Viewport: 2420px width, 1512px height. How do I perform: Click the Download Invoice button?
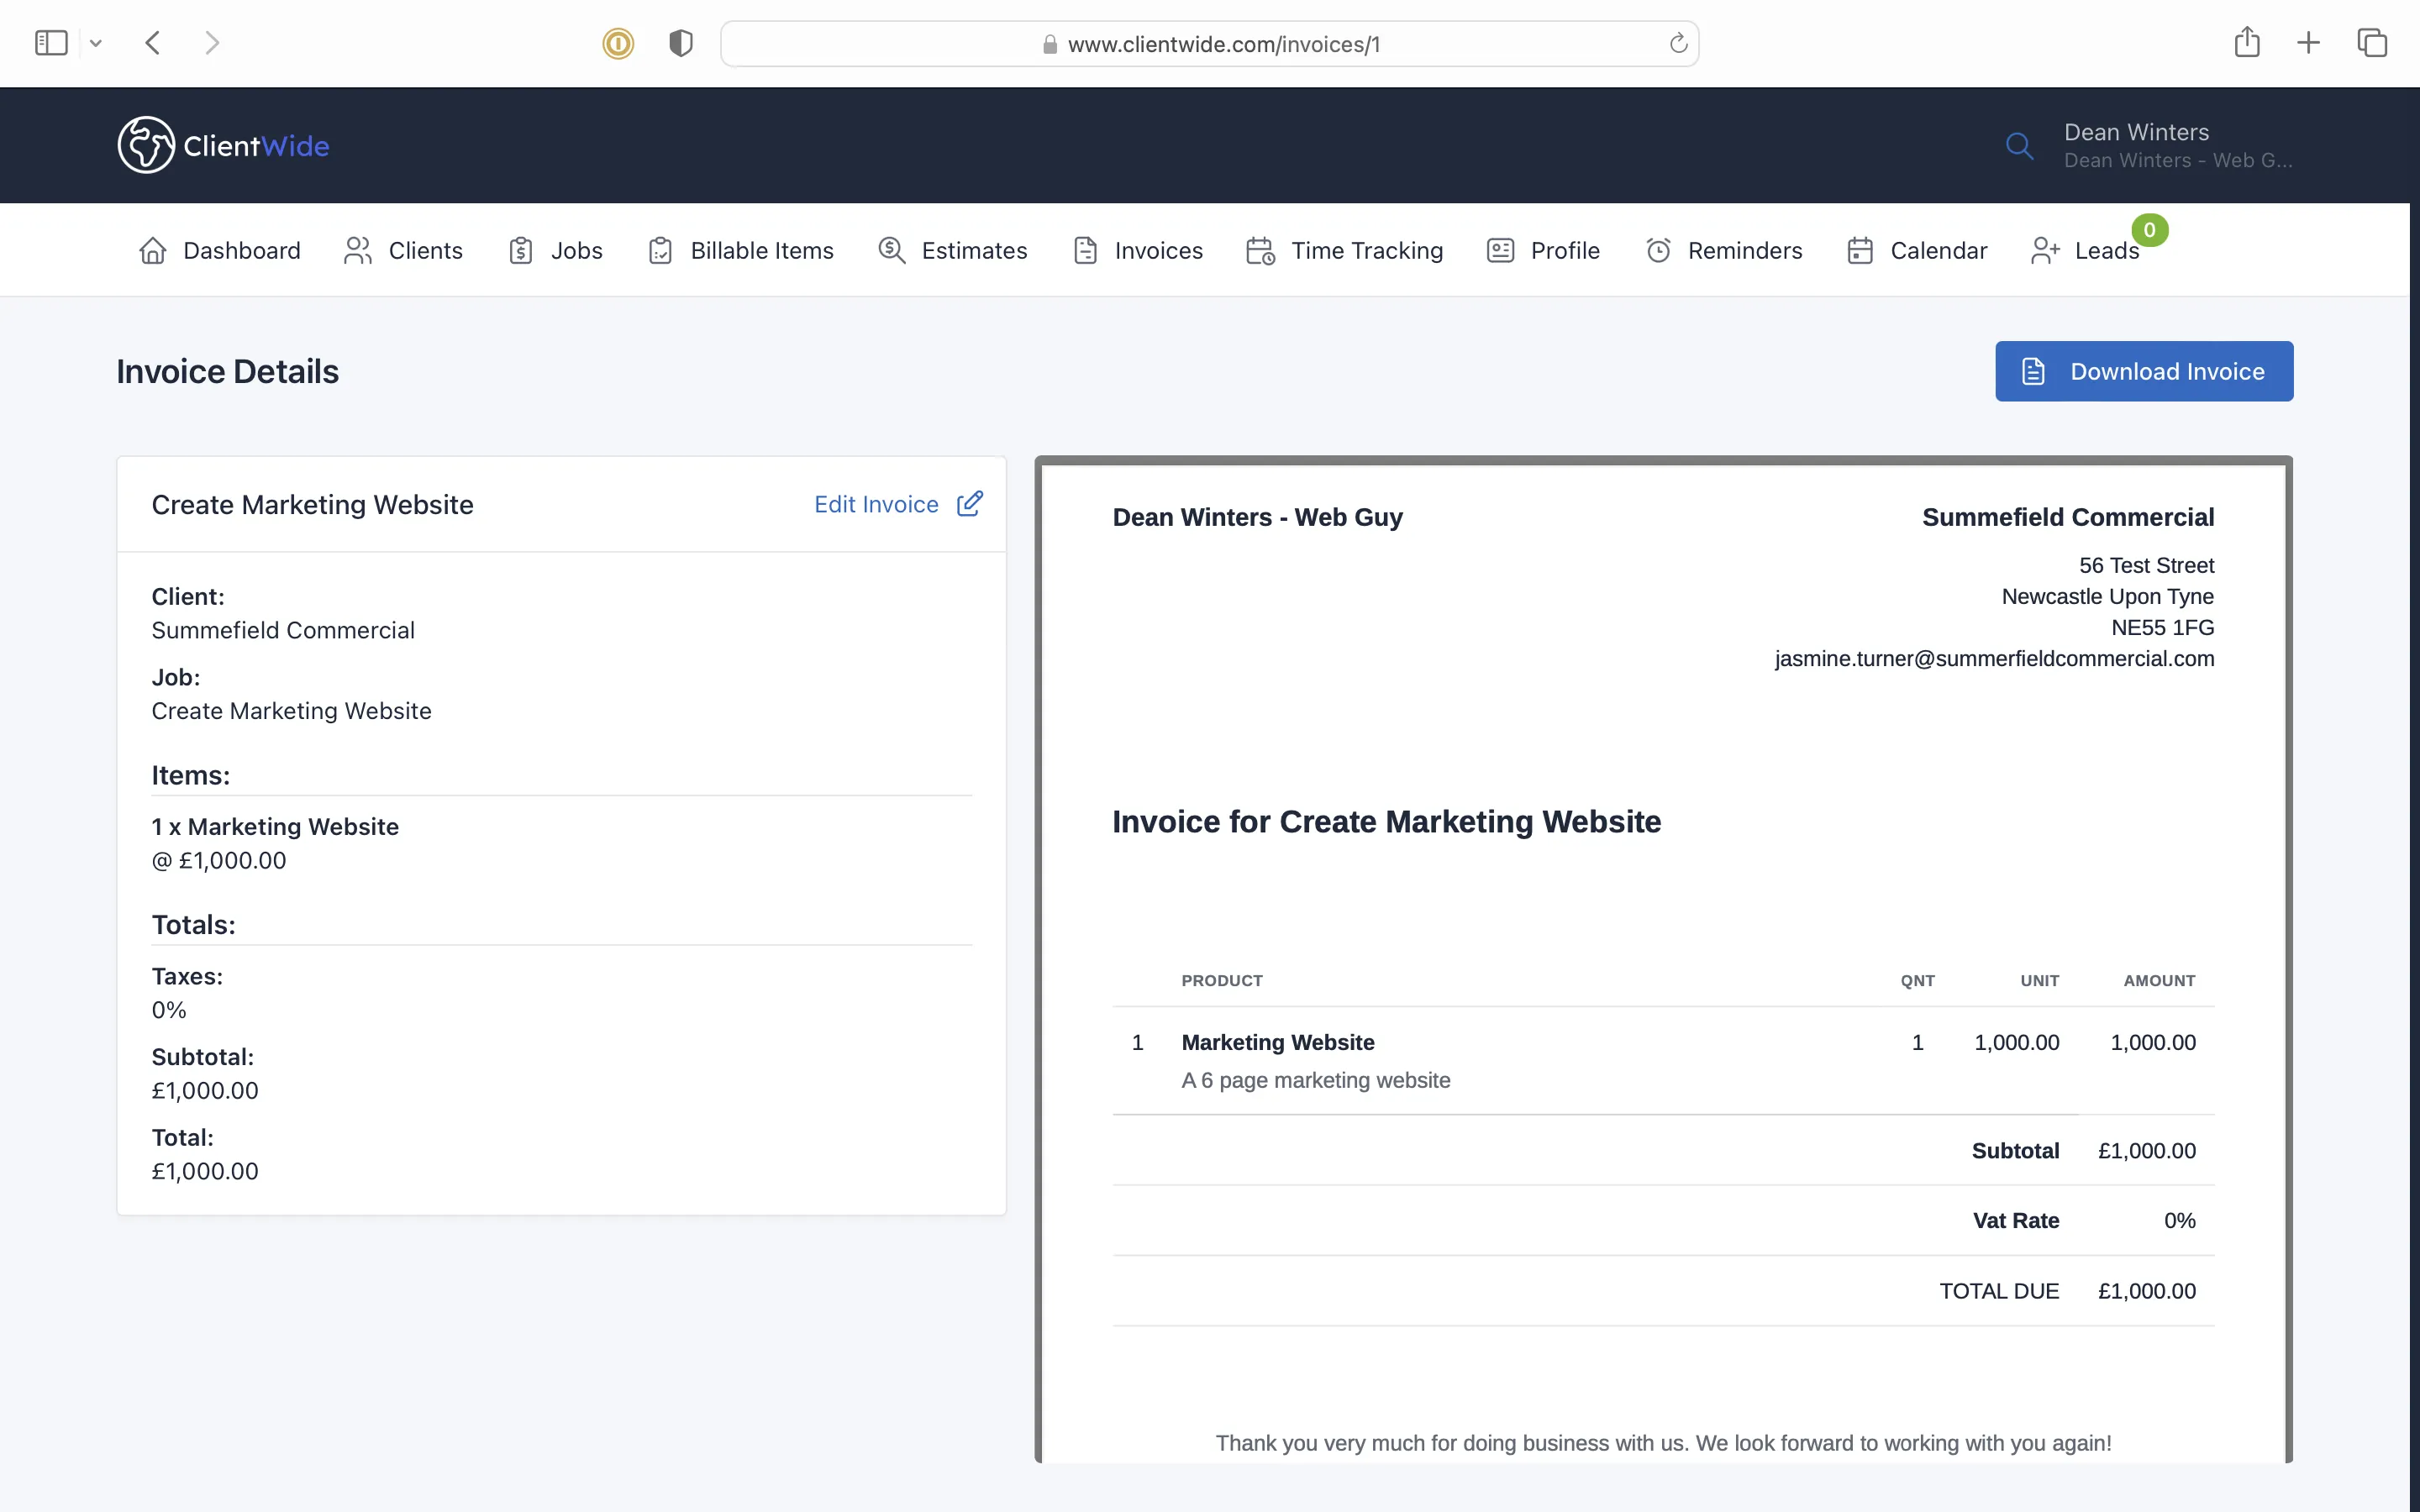(2144, 371)
